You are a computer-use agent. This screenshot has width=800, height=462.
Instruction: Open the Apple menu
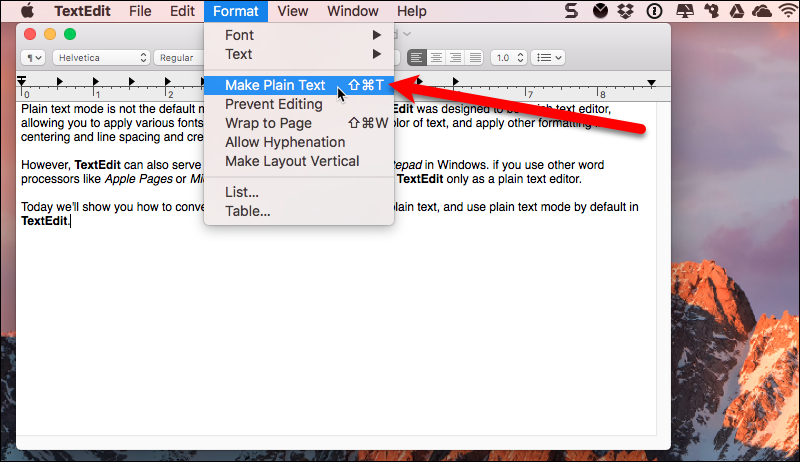click(27, 12)
